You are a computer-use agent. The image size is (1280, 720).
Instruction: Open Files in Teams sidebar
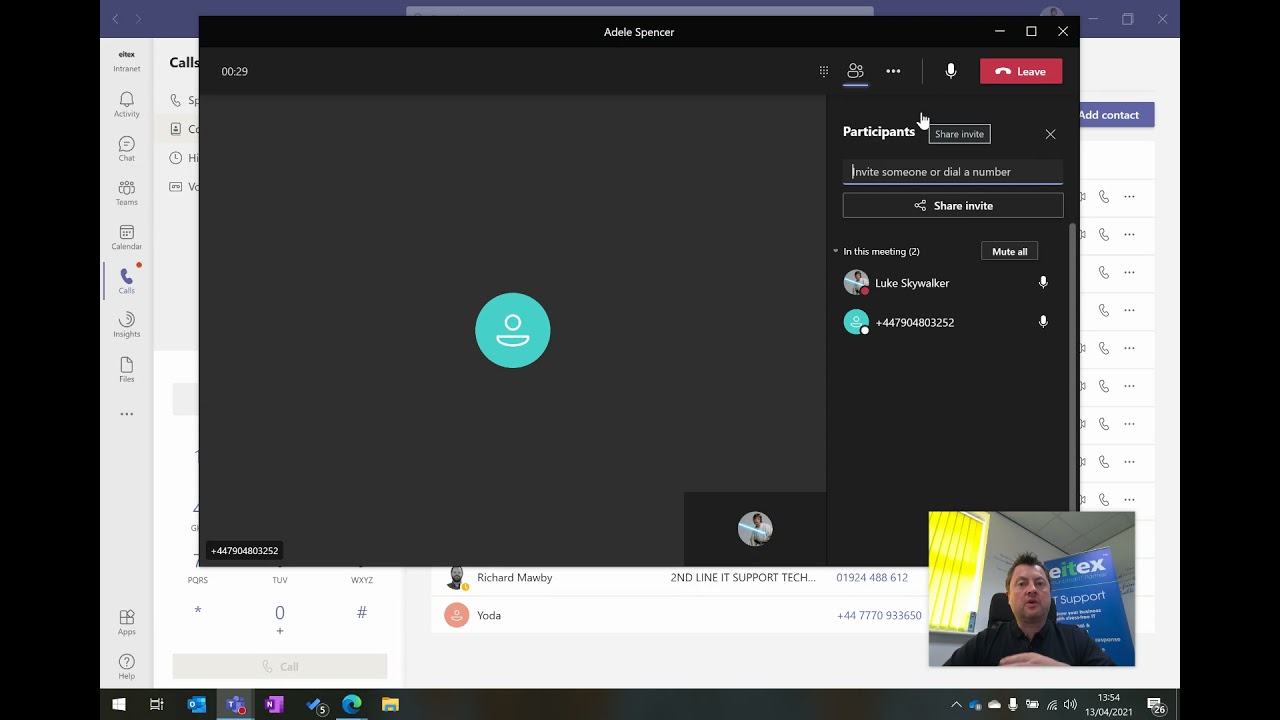pos(126,369)
